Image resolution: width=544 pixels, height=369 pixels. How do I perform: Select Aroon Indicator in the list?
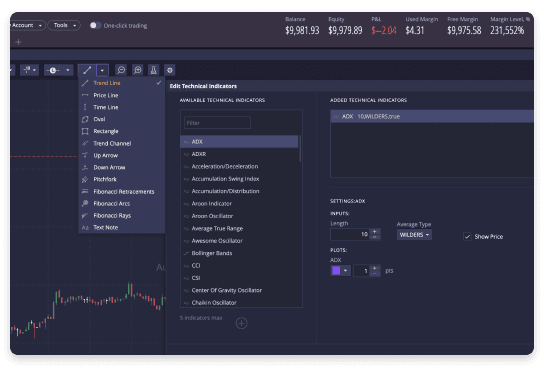(239, 204)
